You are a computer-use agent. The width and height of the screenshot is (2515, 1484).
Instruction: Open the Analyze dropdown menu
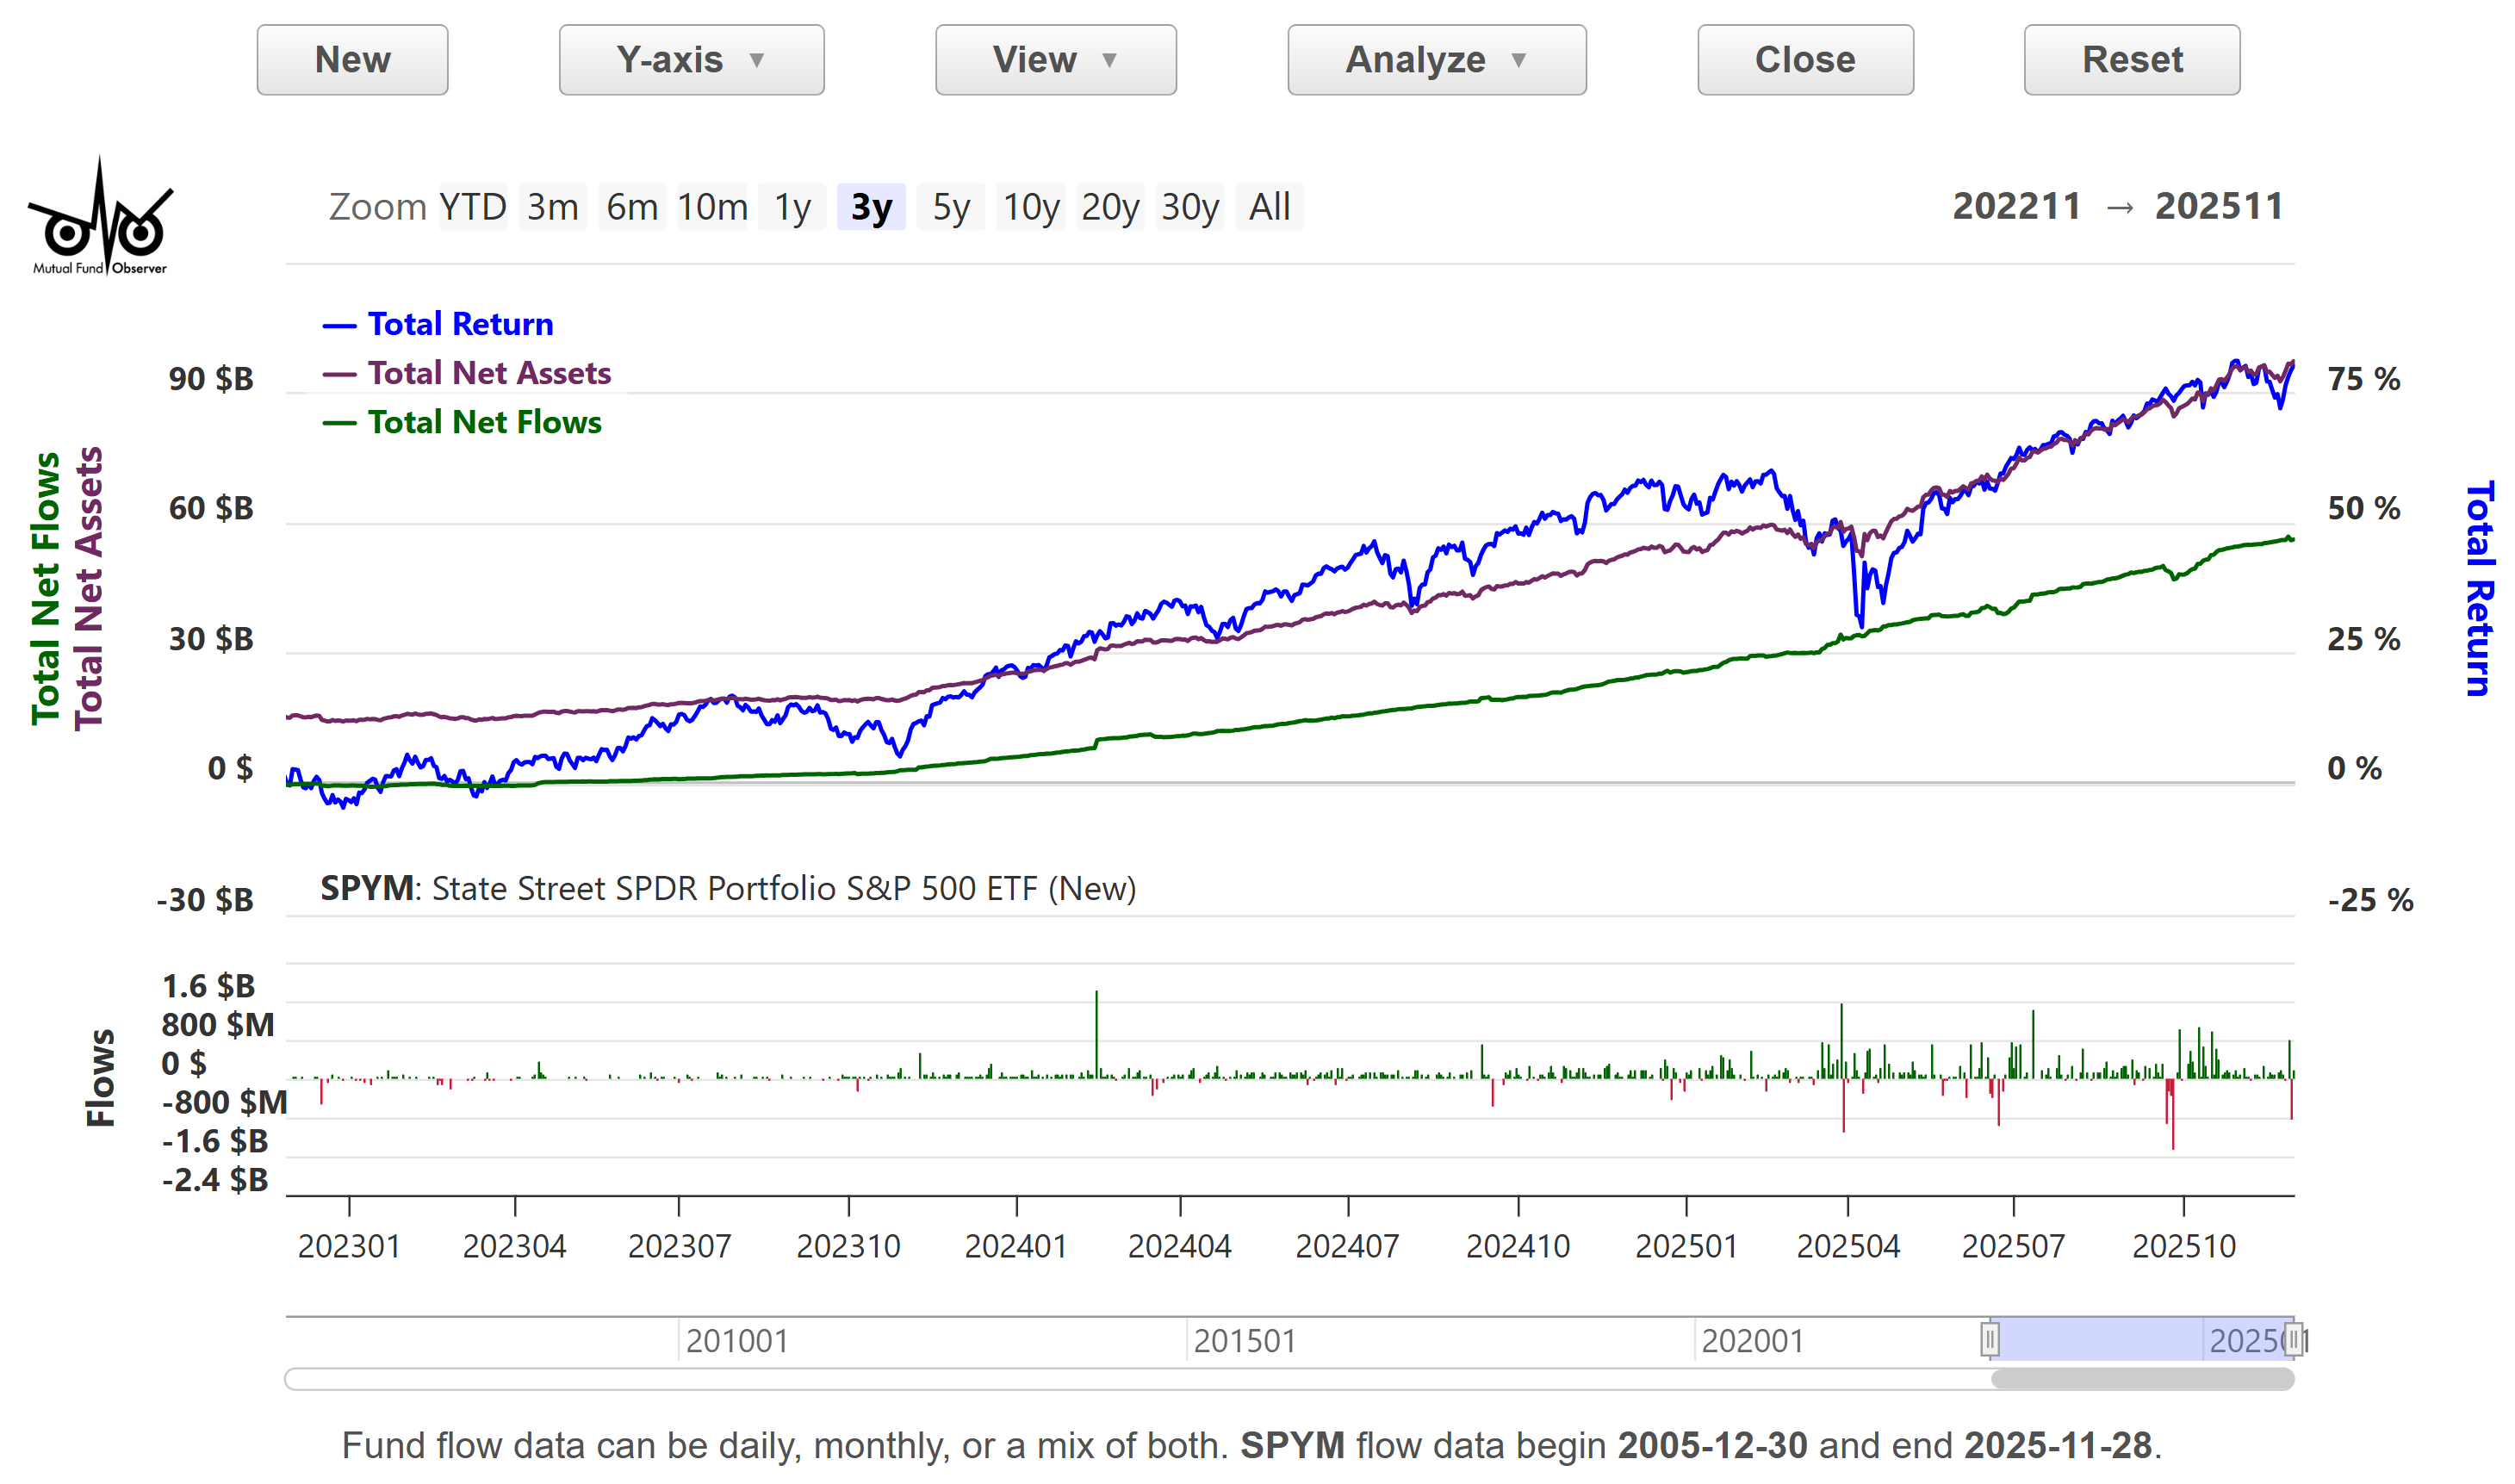1436,60
